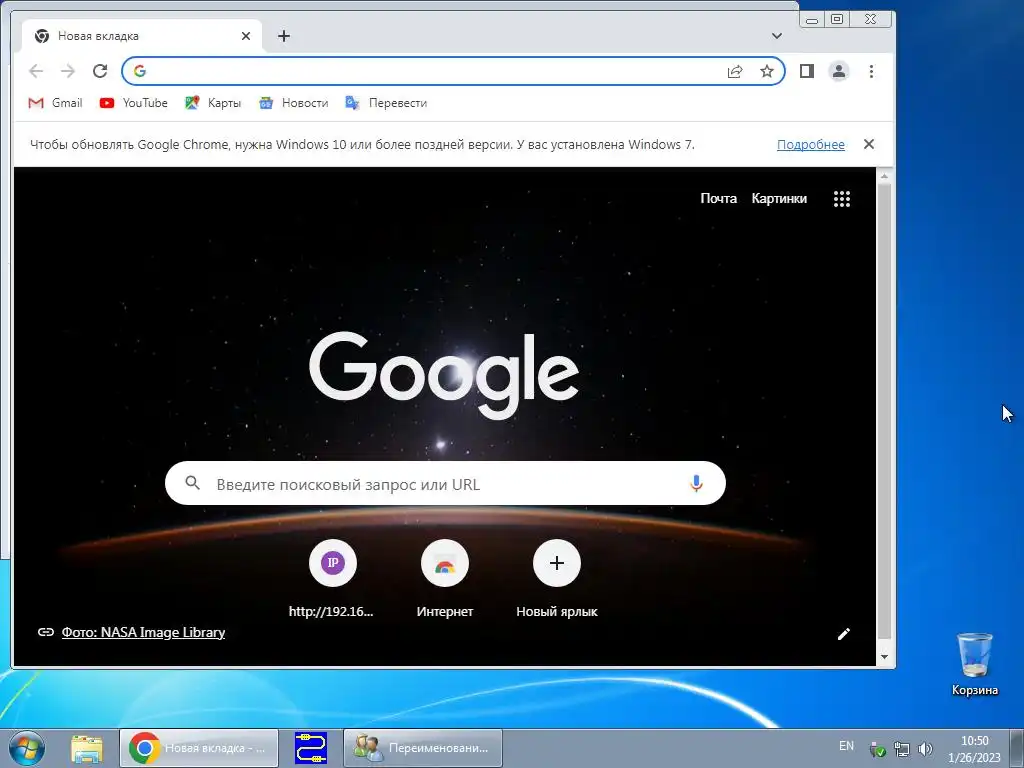Open the network tray icon

(x=901, y=749)
